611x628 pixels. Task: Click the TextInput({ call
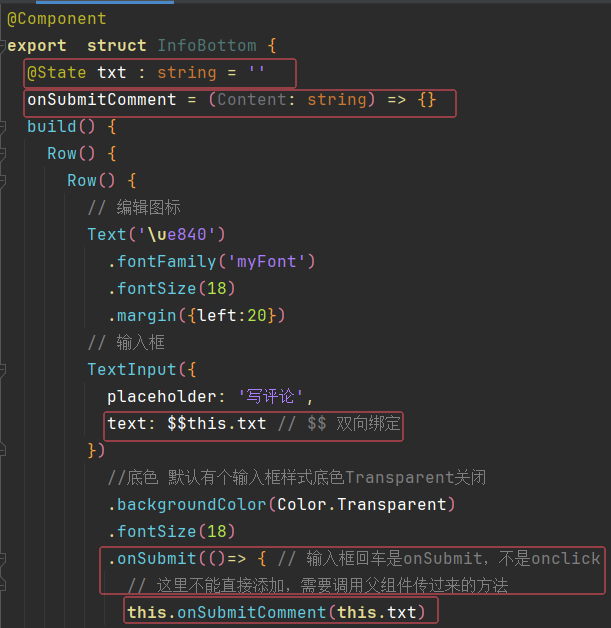(142, 370)
